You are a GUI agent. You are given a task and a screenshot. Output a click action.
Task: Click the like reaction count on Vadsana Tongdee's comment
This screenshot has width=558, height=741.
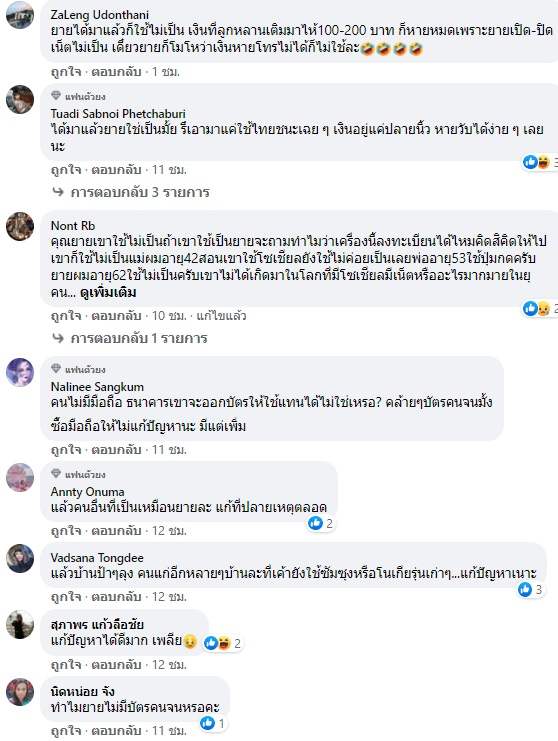[x=538, y=589]
